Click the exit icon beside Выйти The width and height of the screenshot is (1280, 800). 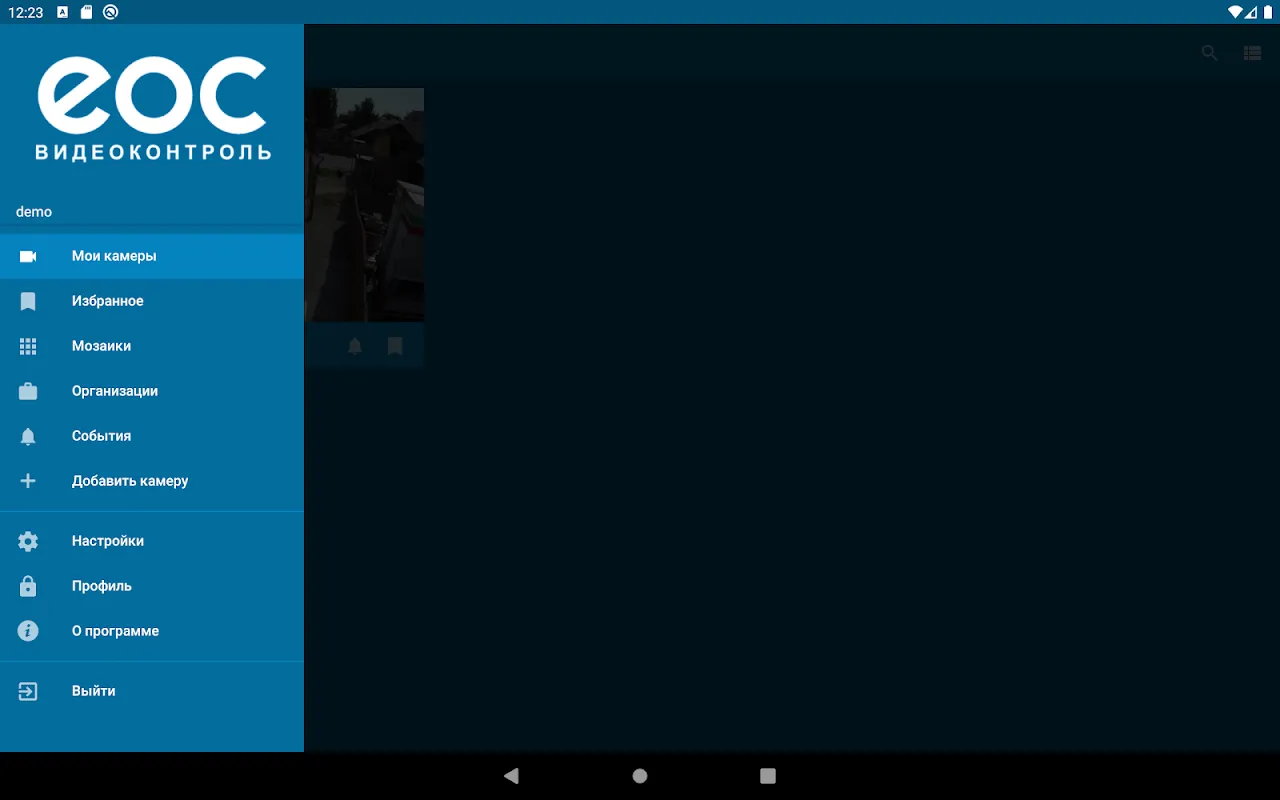coord(28,691)
